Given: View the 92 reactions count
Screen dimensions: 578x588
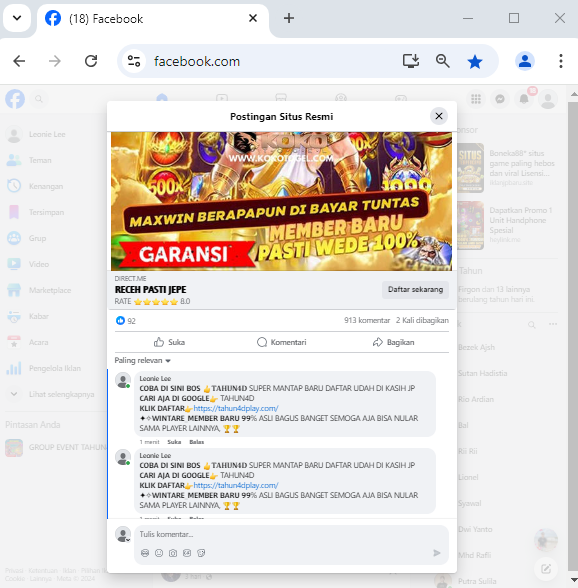Looking at the screenshot, I should (x=126, y=321).
